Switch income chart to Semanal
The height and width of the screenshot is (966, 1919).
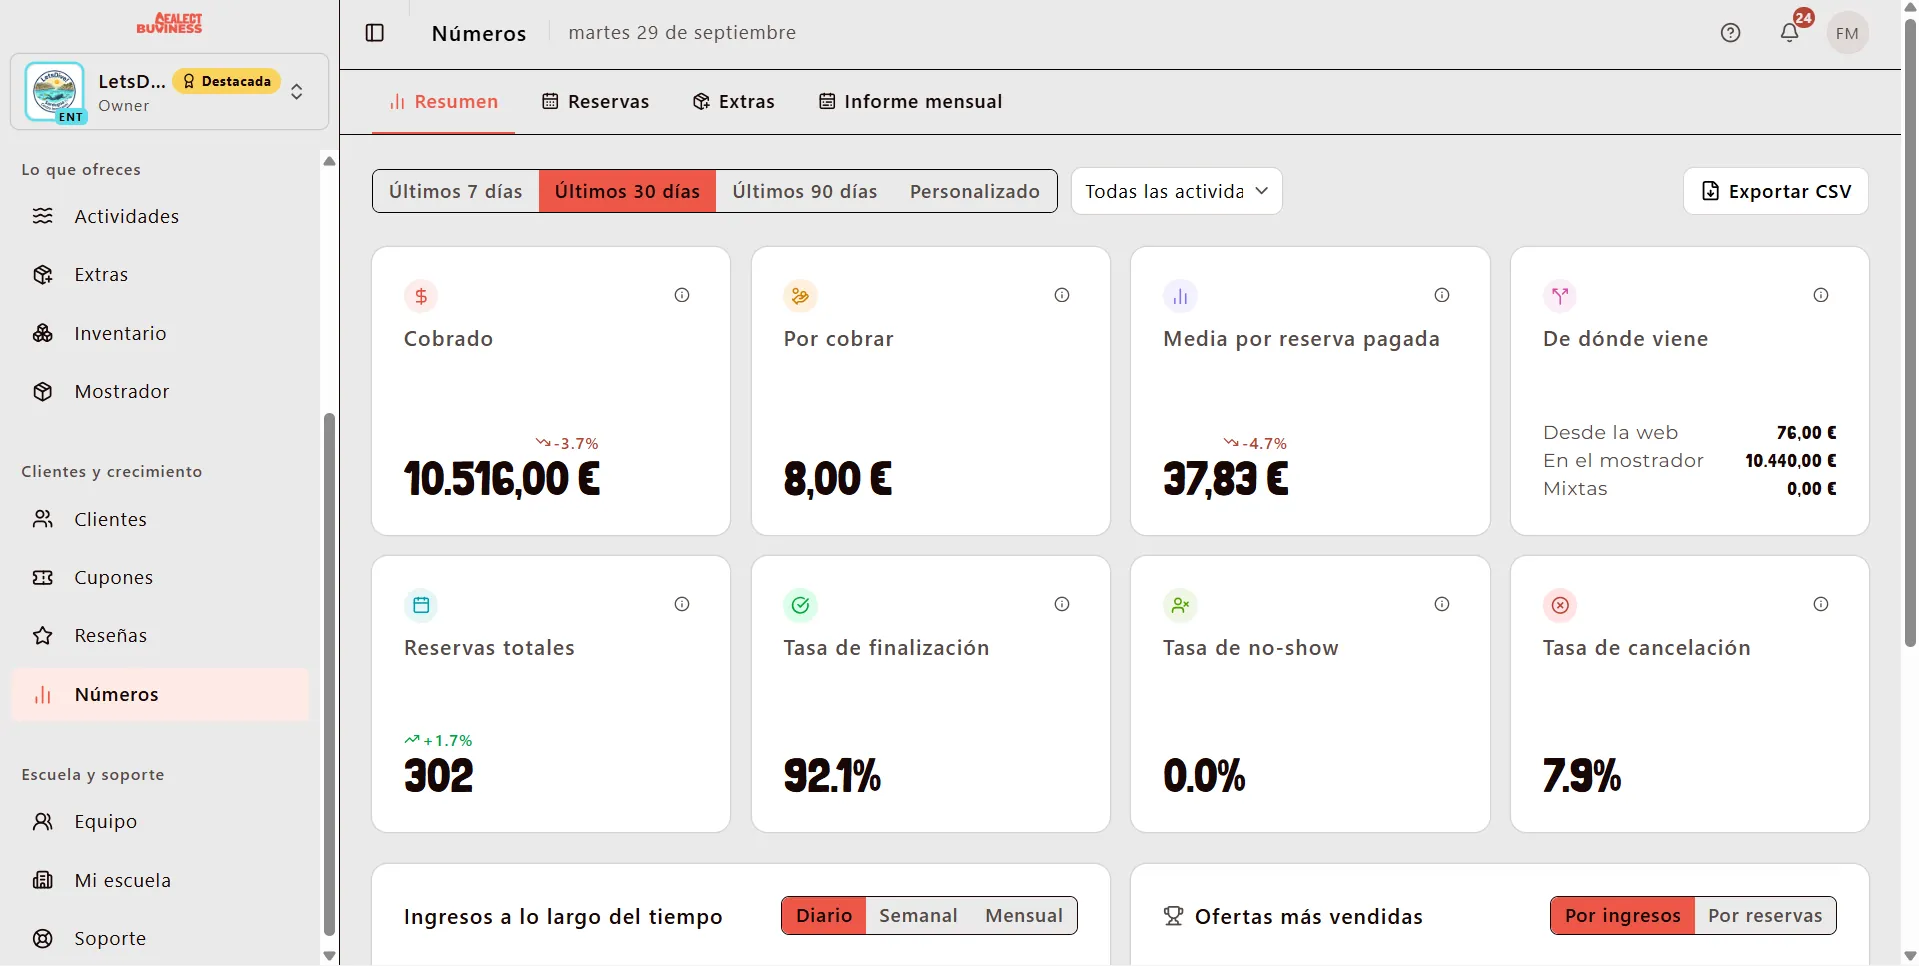pyautogui.click(x=918, y=916)
